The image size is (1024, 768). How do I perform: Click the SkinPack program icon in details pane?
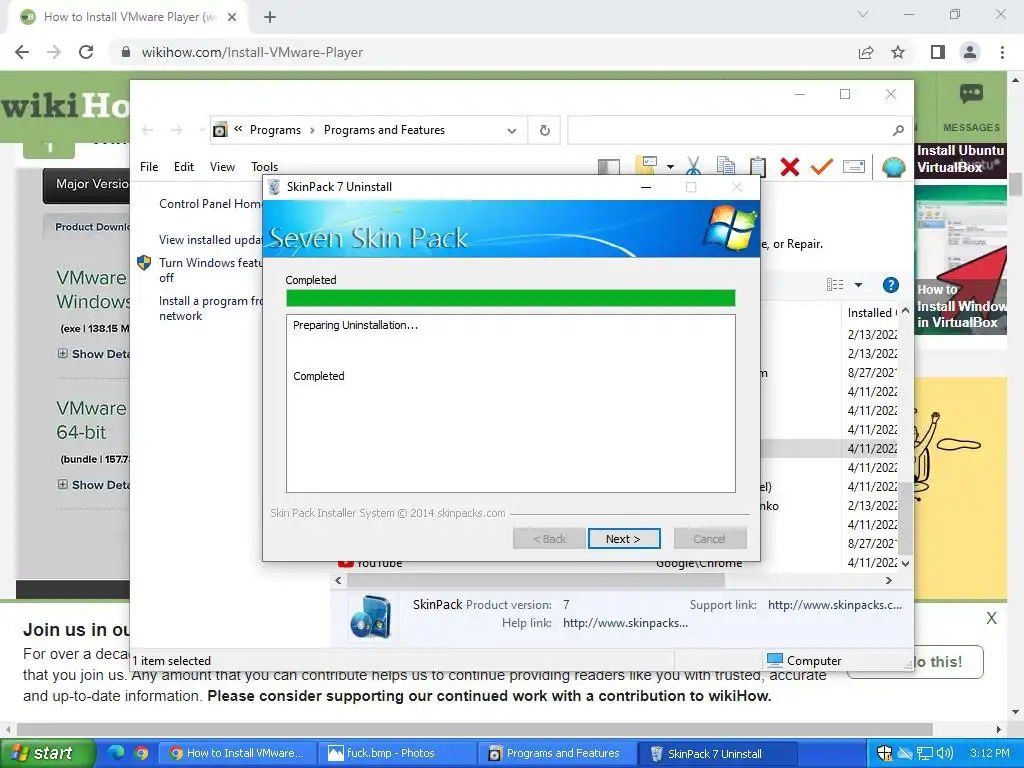(370, 617)
